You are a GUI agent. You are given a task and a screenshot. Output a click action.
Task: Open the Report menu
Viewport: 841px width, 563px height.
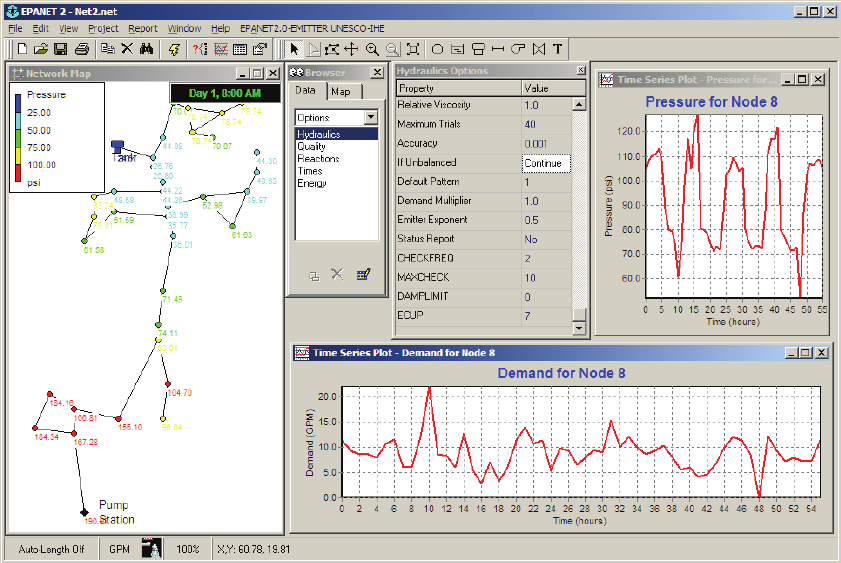[142, 29]
